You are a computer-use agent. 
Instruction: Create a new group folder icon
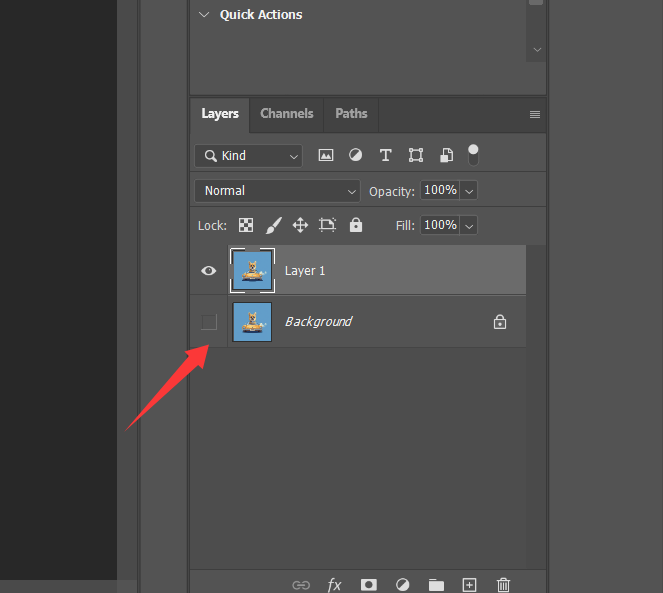[436, 585]
